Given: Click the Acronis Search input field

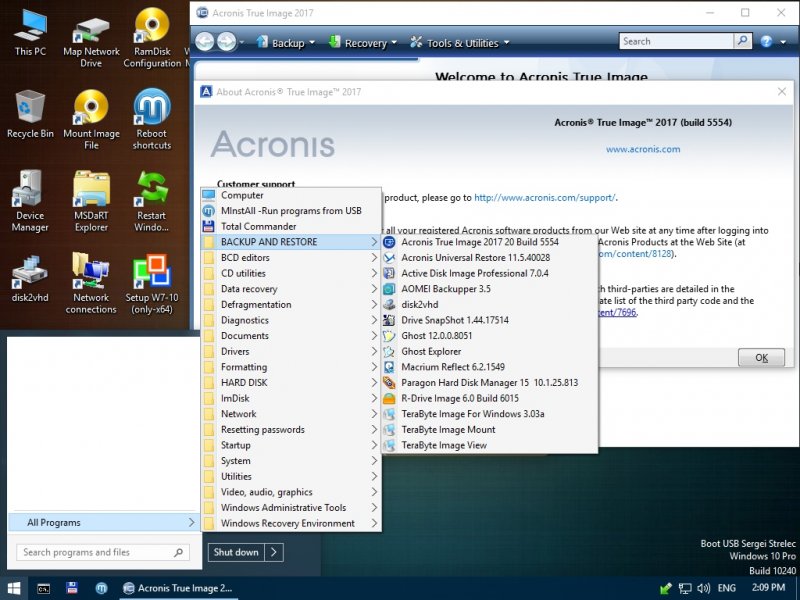Looking at the screenshot, I should (676, 41).
